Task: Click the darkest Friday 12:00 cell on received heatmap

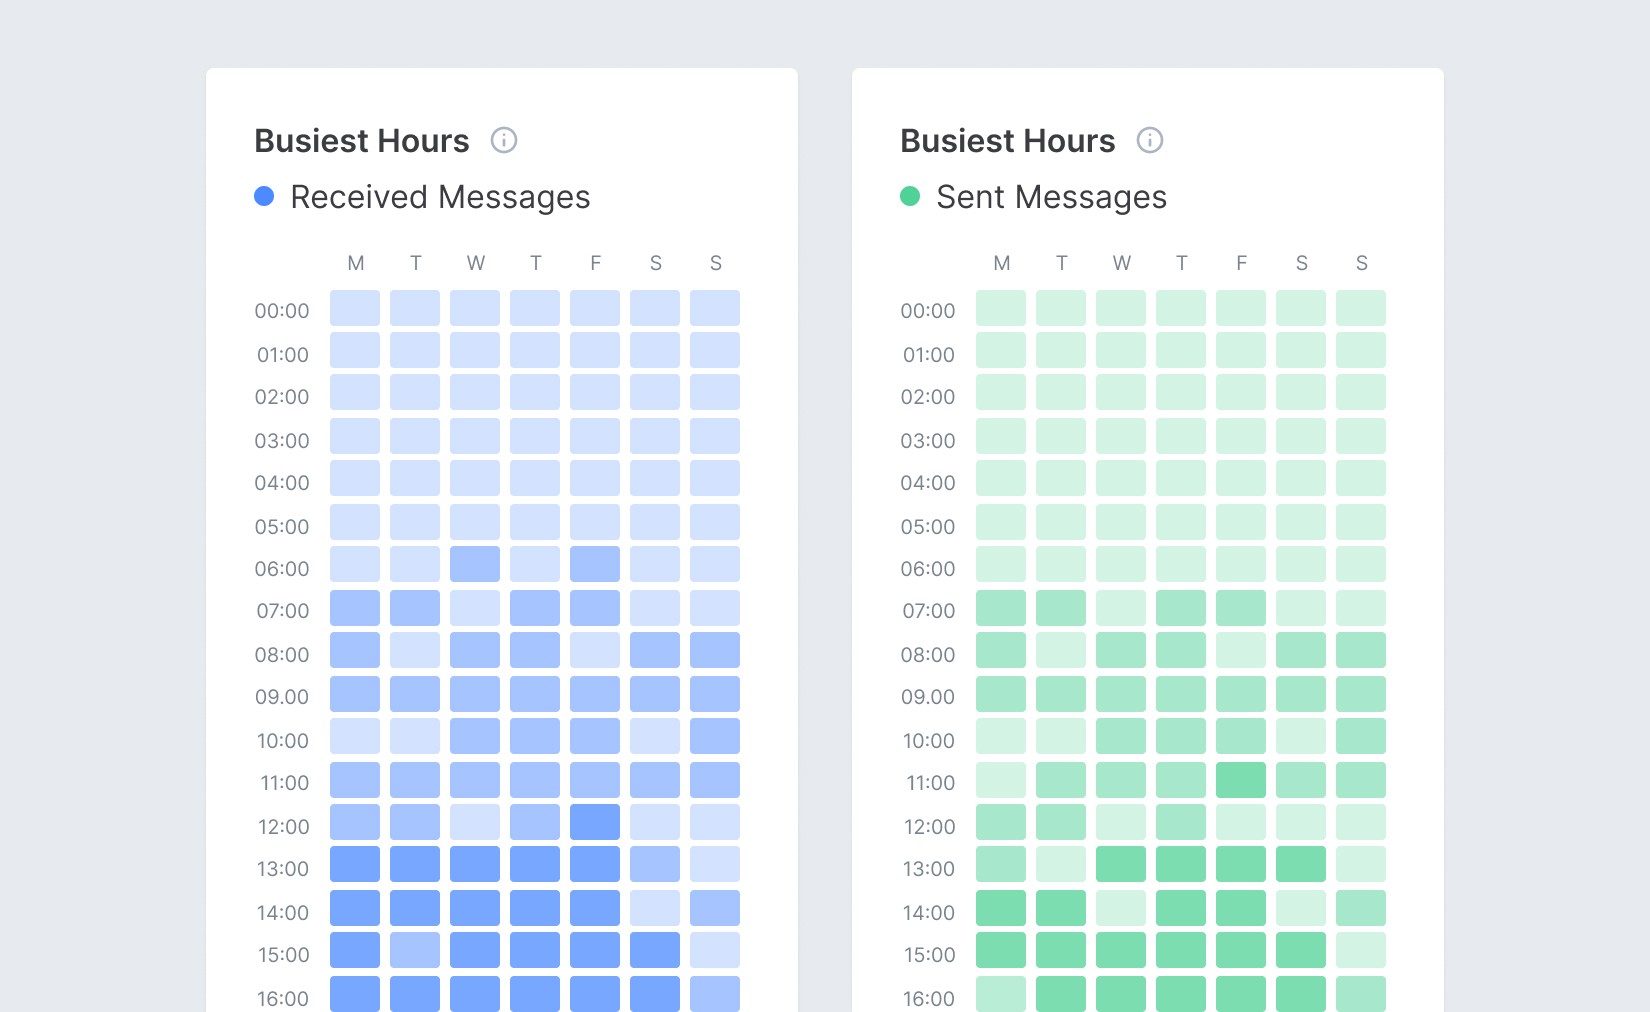Action: [x=595, y=822]
